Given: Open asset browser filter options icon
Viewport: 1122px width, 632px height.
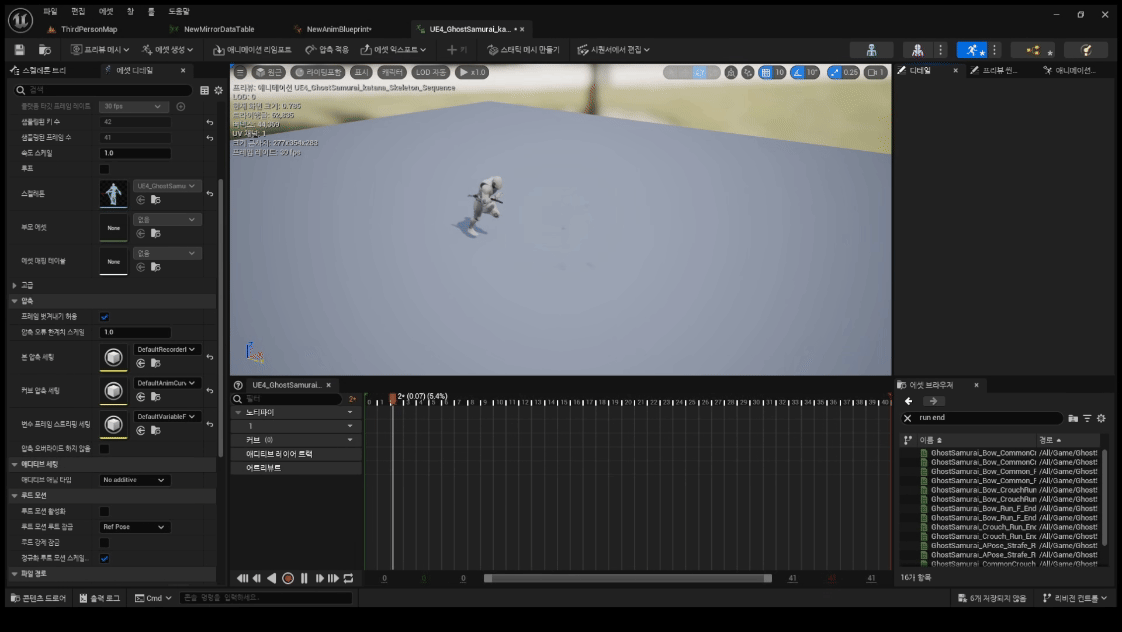Looking at the screenshot, I should click(x=1087, y=418).
